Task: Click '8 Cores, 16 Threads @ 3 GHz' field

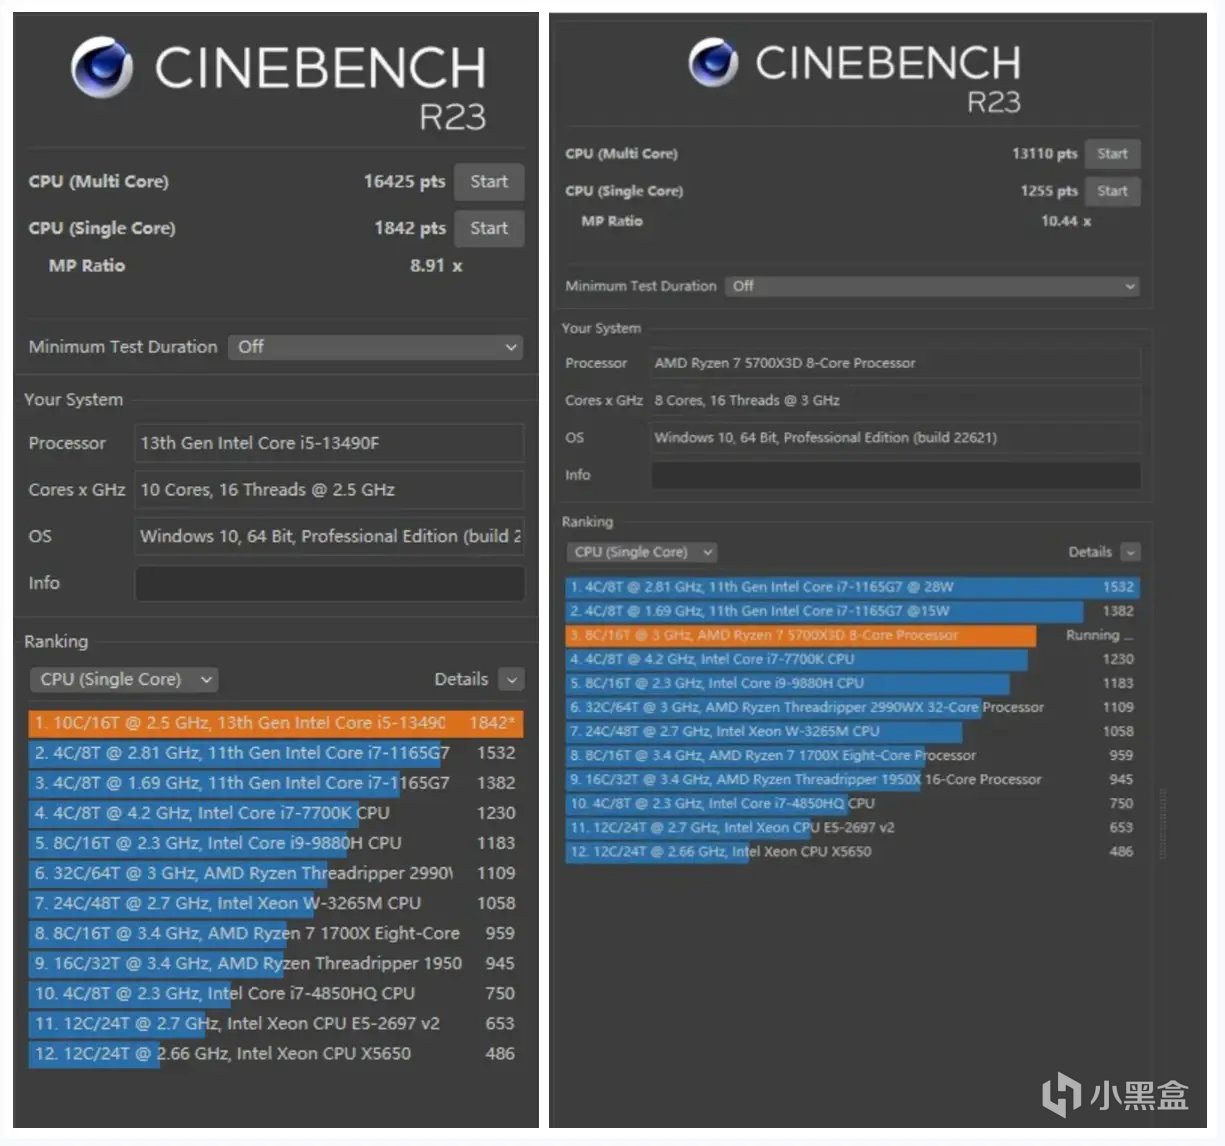Action: tap(896, 400)
